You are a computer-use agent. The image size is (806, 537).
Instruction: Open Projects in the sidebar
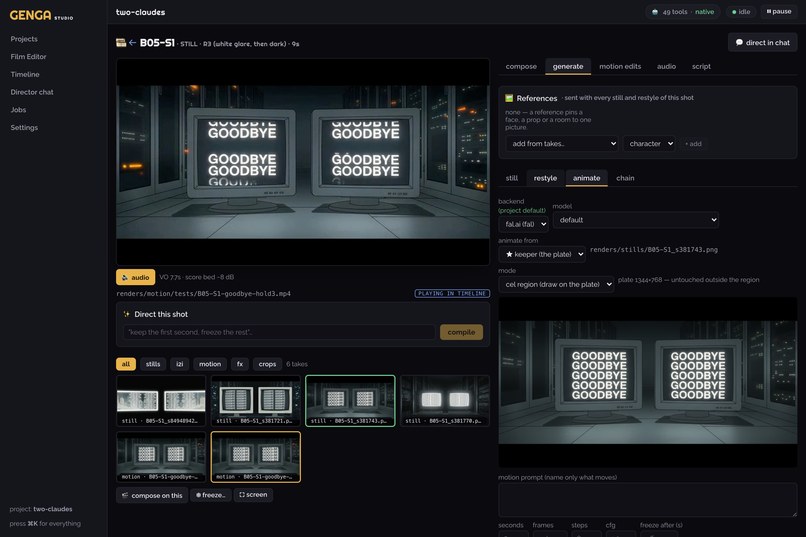[24, 39]
